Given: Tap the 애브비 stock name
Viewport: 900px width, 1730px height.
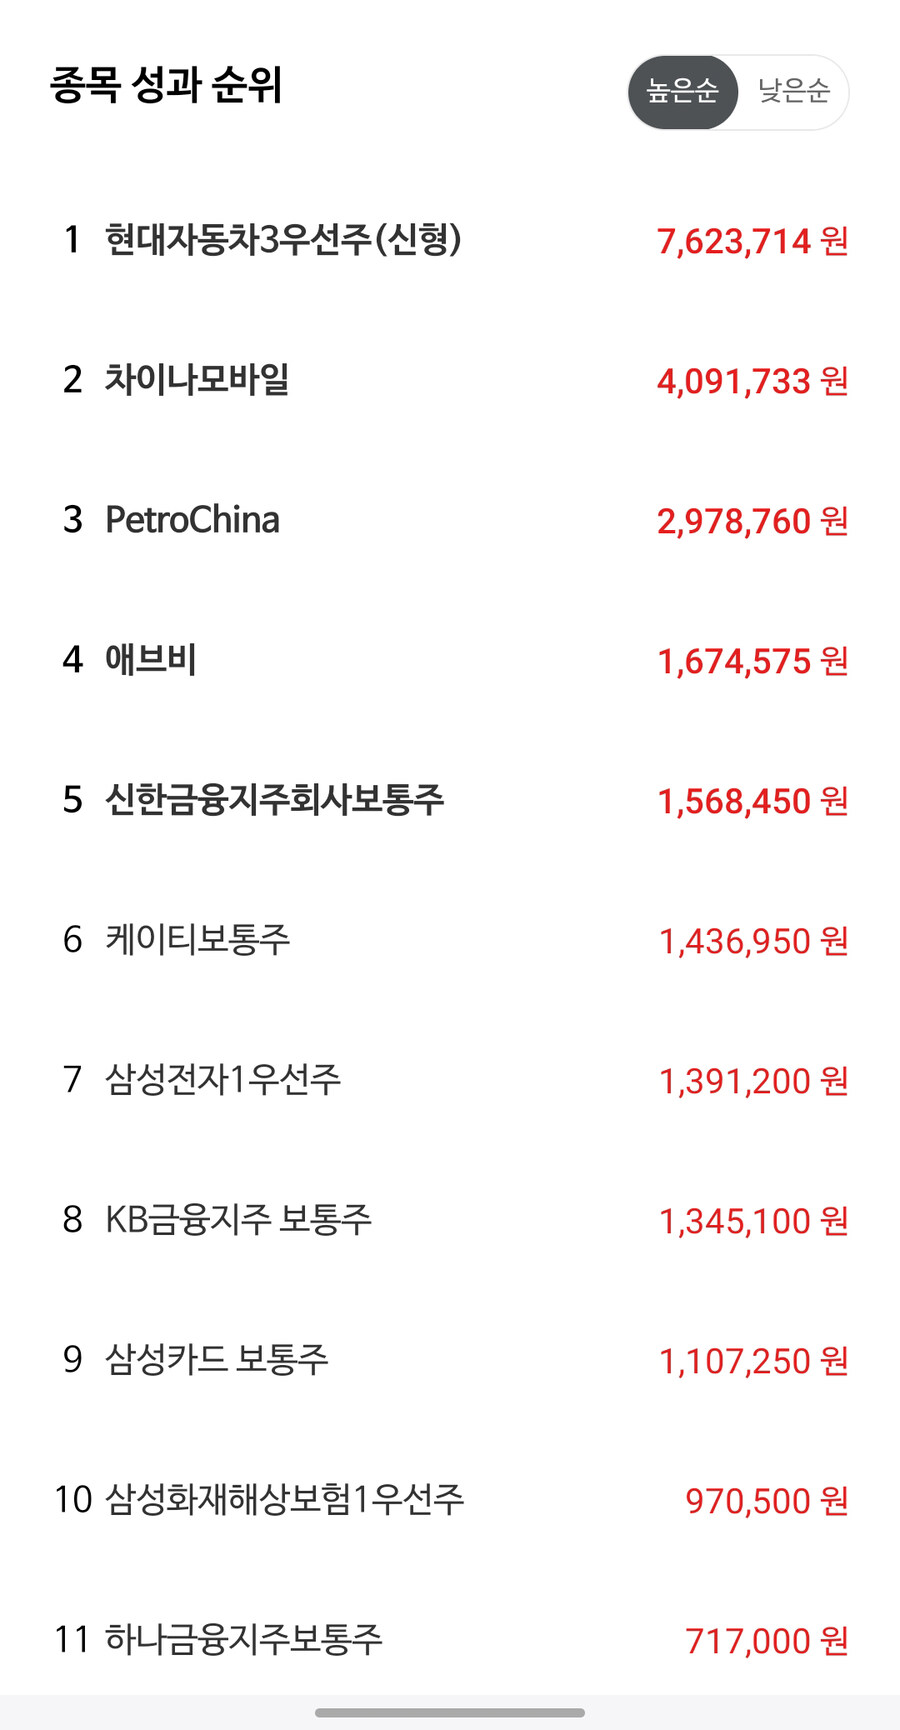Looking at the screenshot, I should 151,660.
